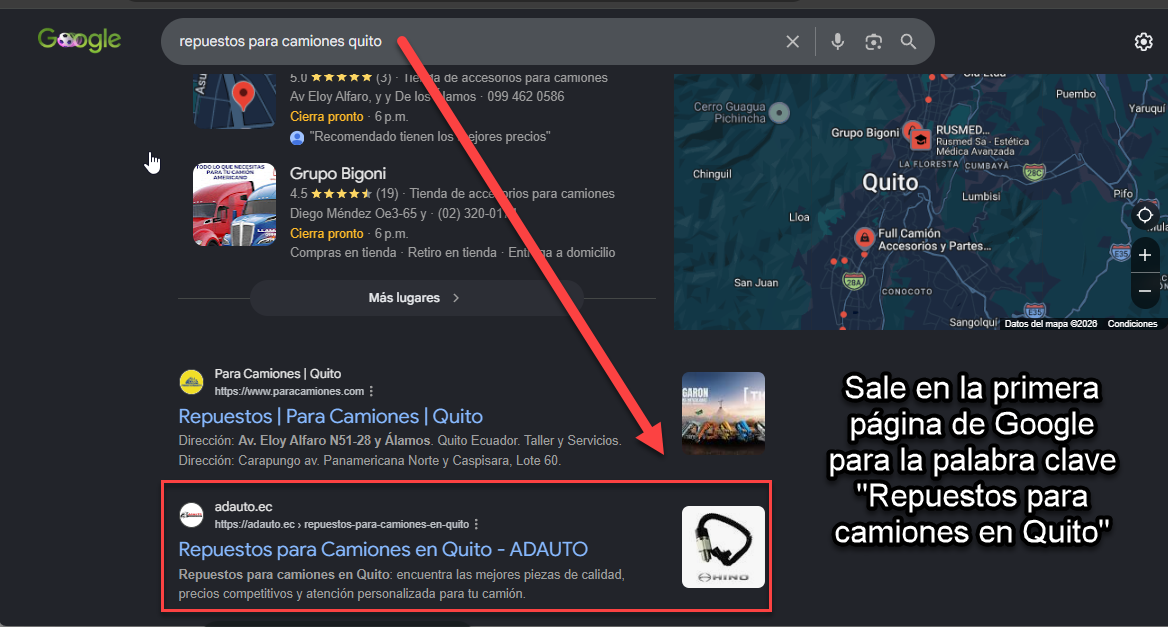
Task: Open quick settings gear icon
Action: [x=1143, y=42]
